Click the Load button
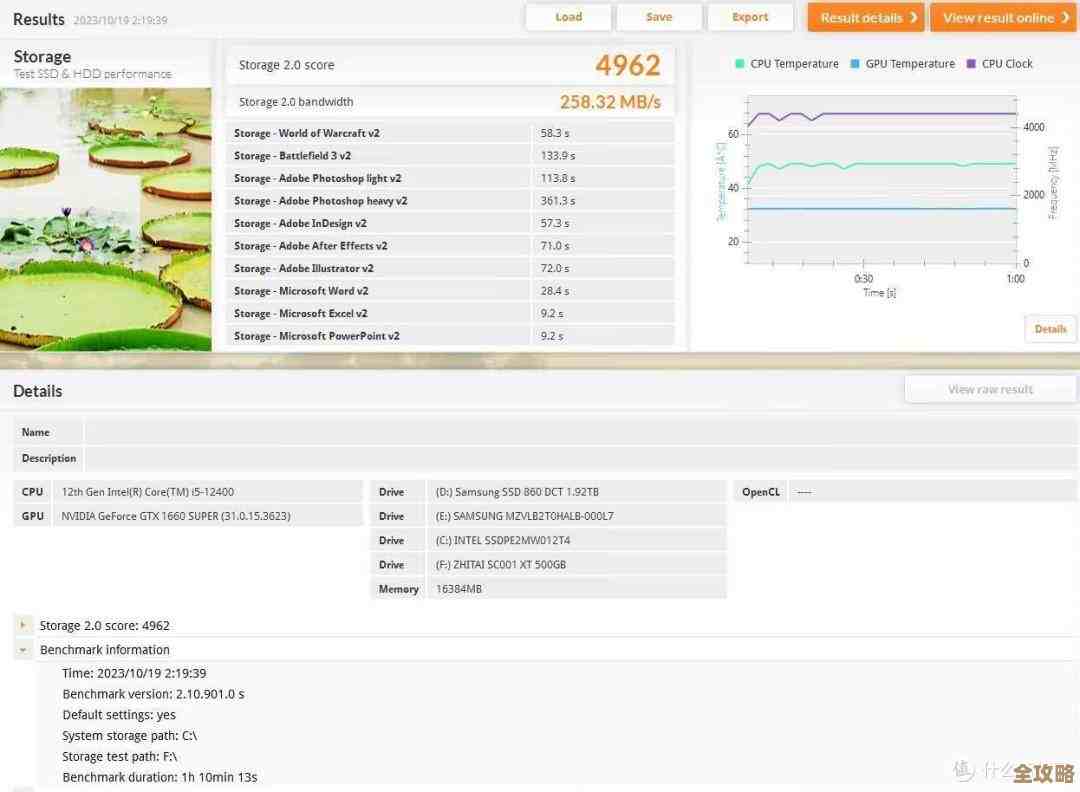 [568, 17]
